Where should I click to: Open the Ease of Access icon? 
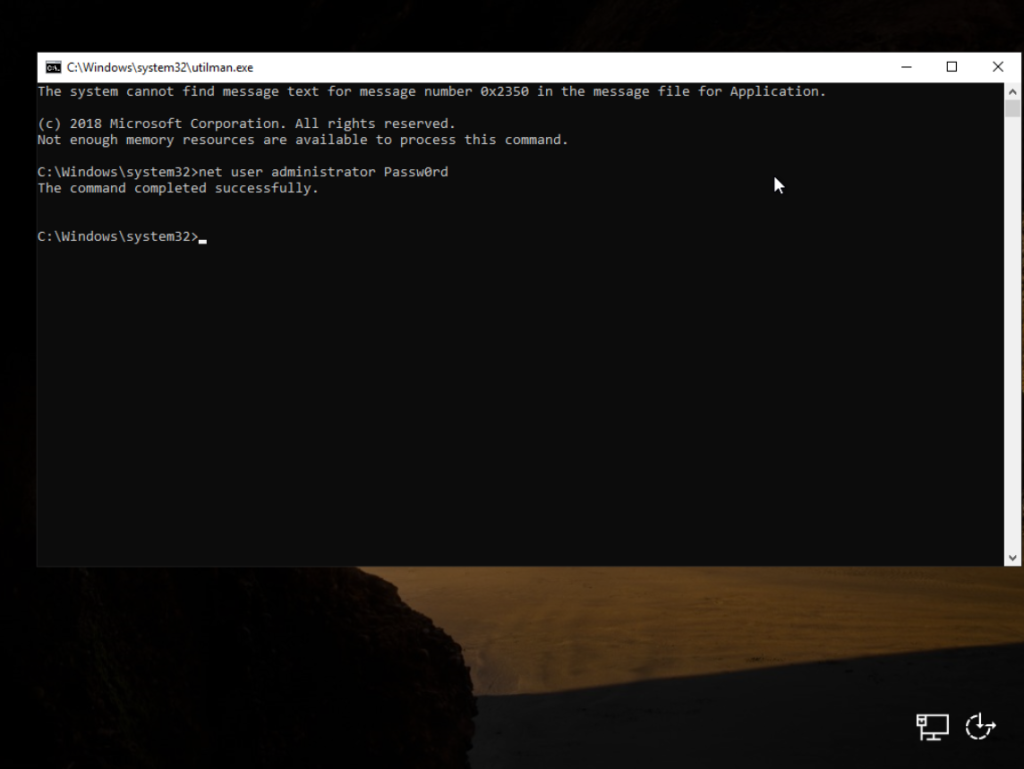(980, 727)
